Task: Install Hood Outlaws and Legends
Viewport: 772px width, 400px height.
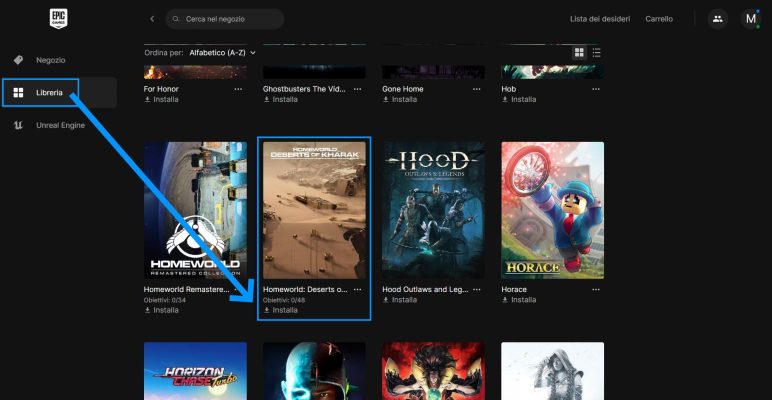Action: [404, 300]
